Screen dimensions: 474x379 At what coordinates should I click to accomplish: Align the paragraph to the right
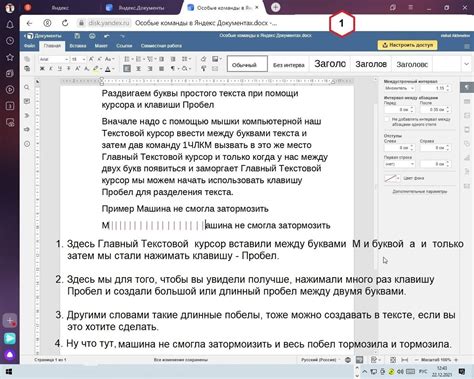[150, 69]
